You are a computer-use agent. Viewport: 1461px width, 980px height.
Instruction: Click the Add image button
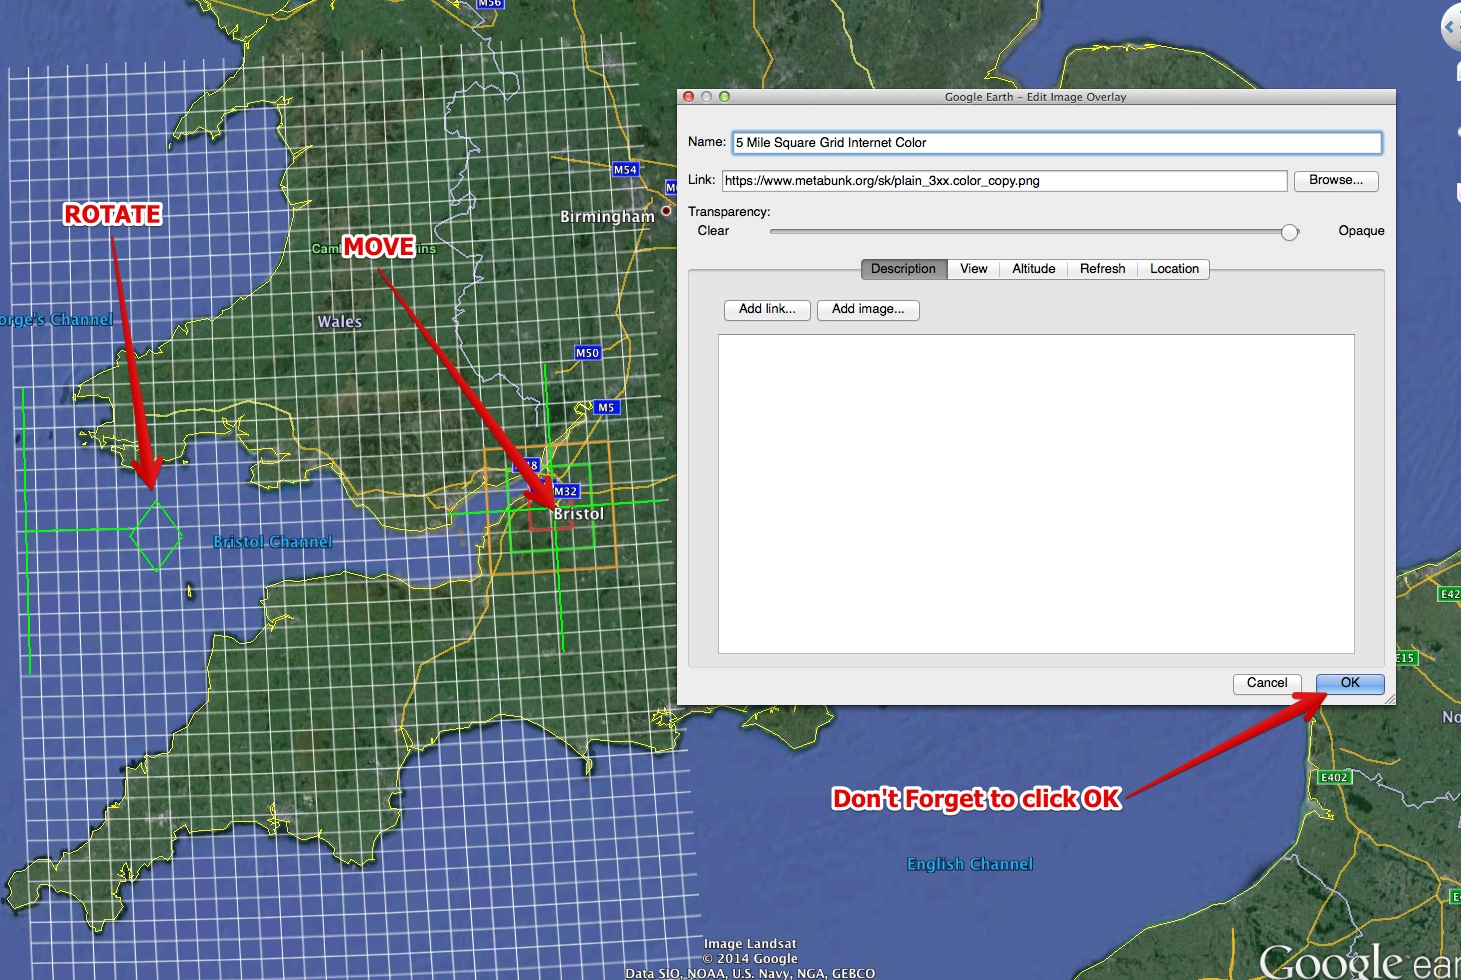tap(867, 310)
